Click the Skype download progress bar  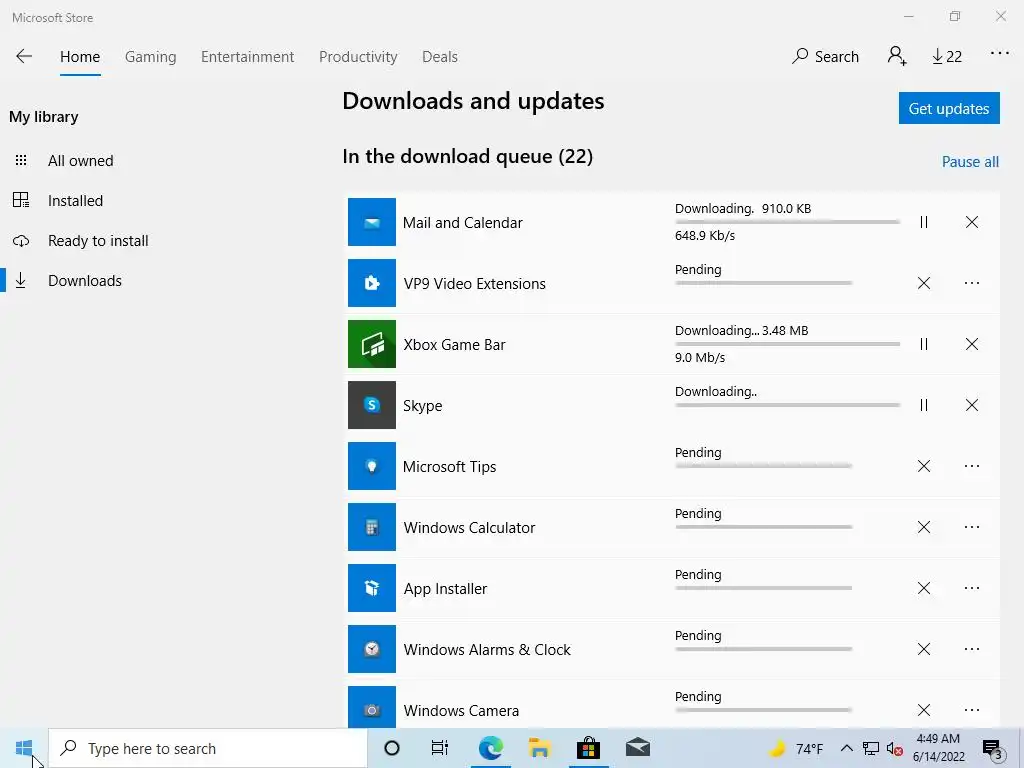[x=788, y=405]
